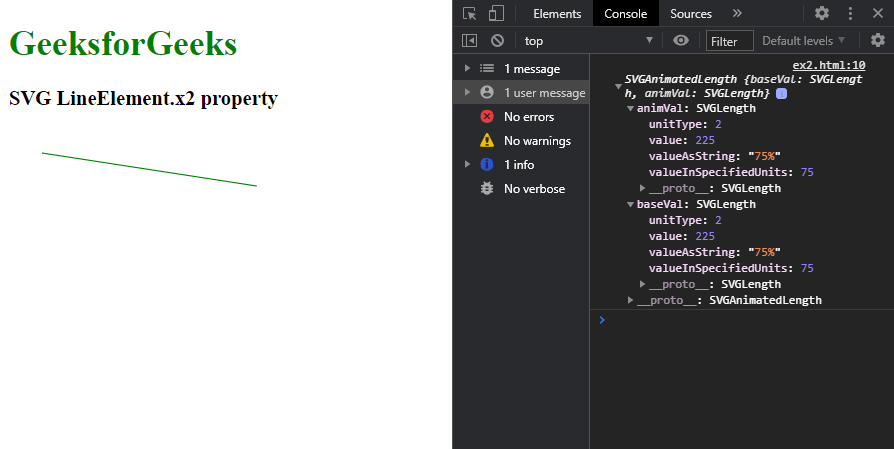Click the user message avatar icon
Screen dimensions: 894x449
[x=487, y=92]
